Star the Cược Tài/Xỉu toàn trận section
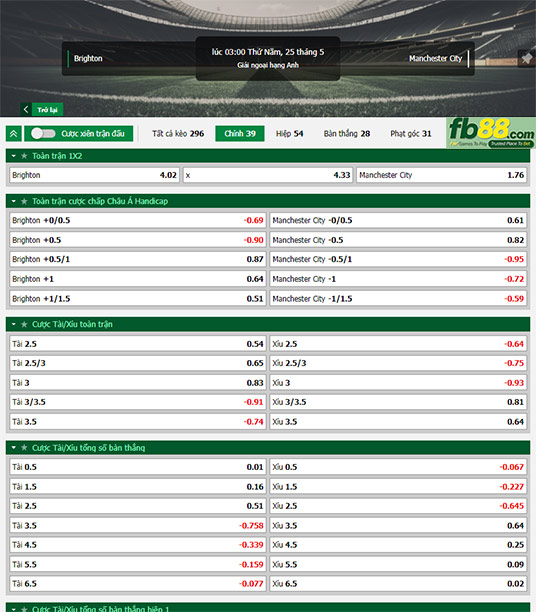This screenshot has height=612, width=536. (24, 324)
